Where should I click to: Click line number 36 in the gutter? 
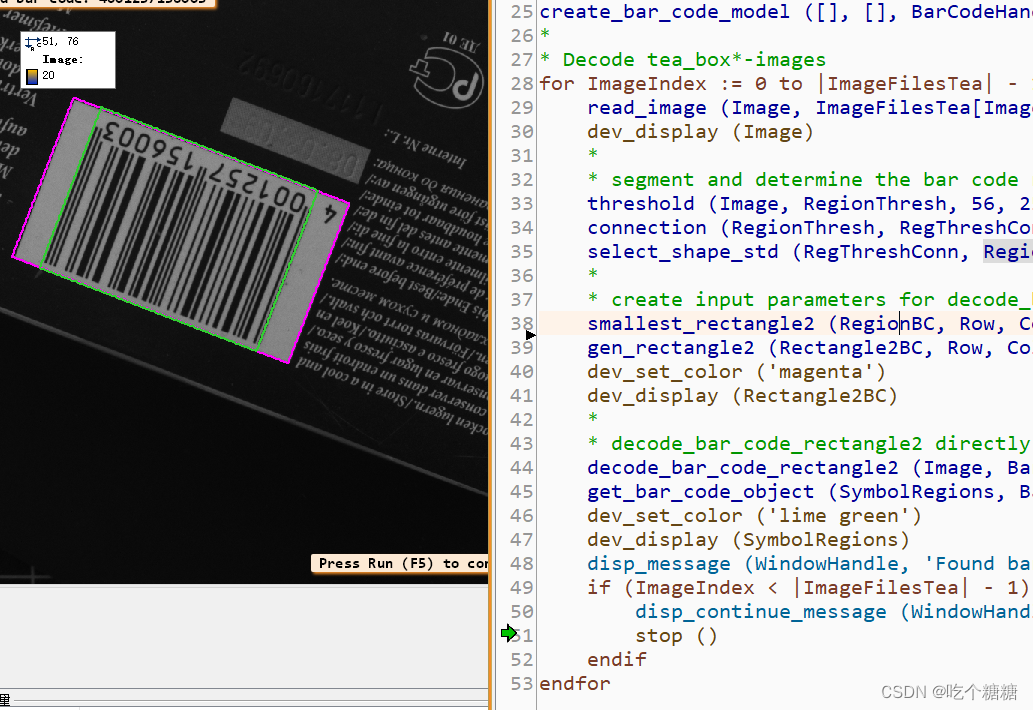coord(522,276)
